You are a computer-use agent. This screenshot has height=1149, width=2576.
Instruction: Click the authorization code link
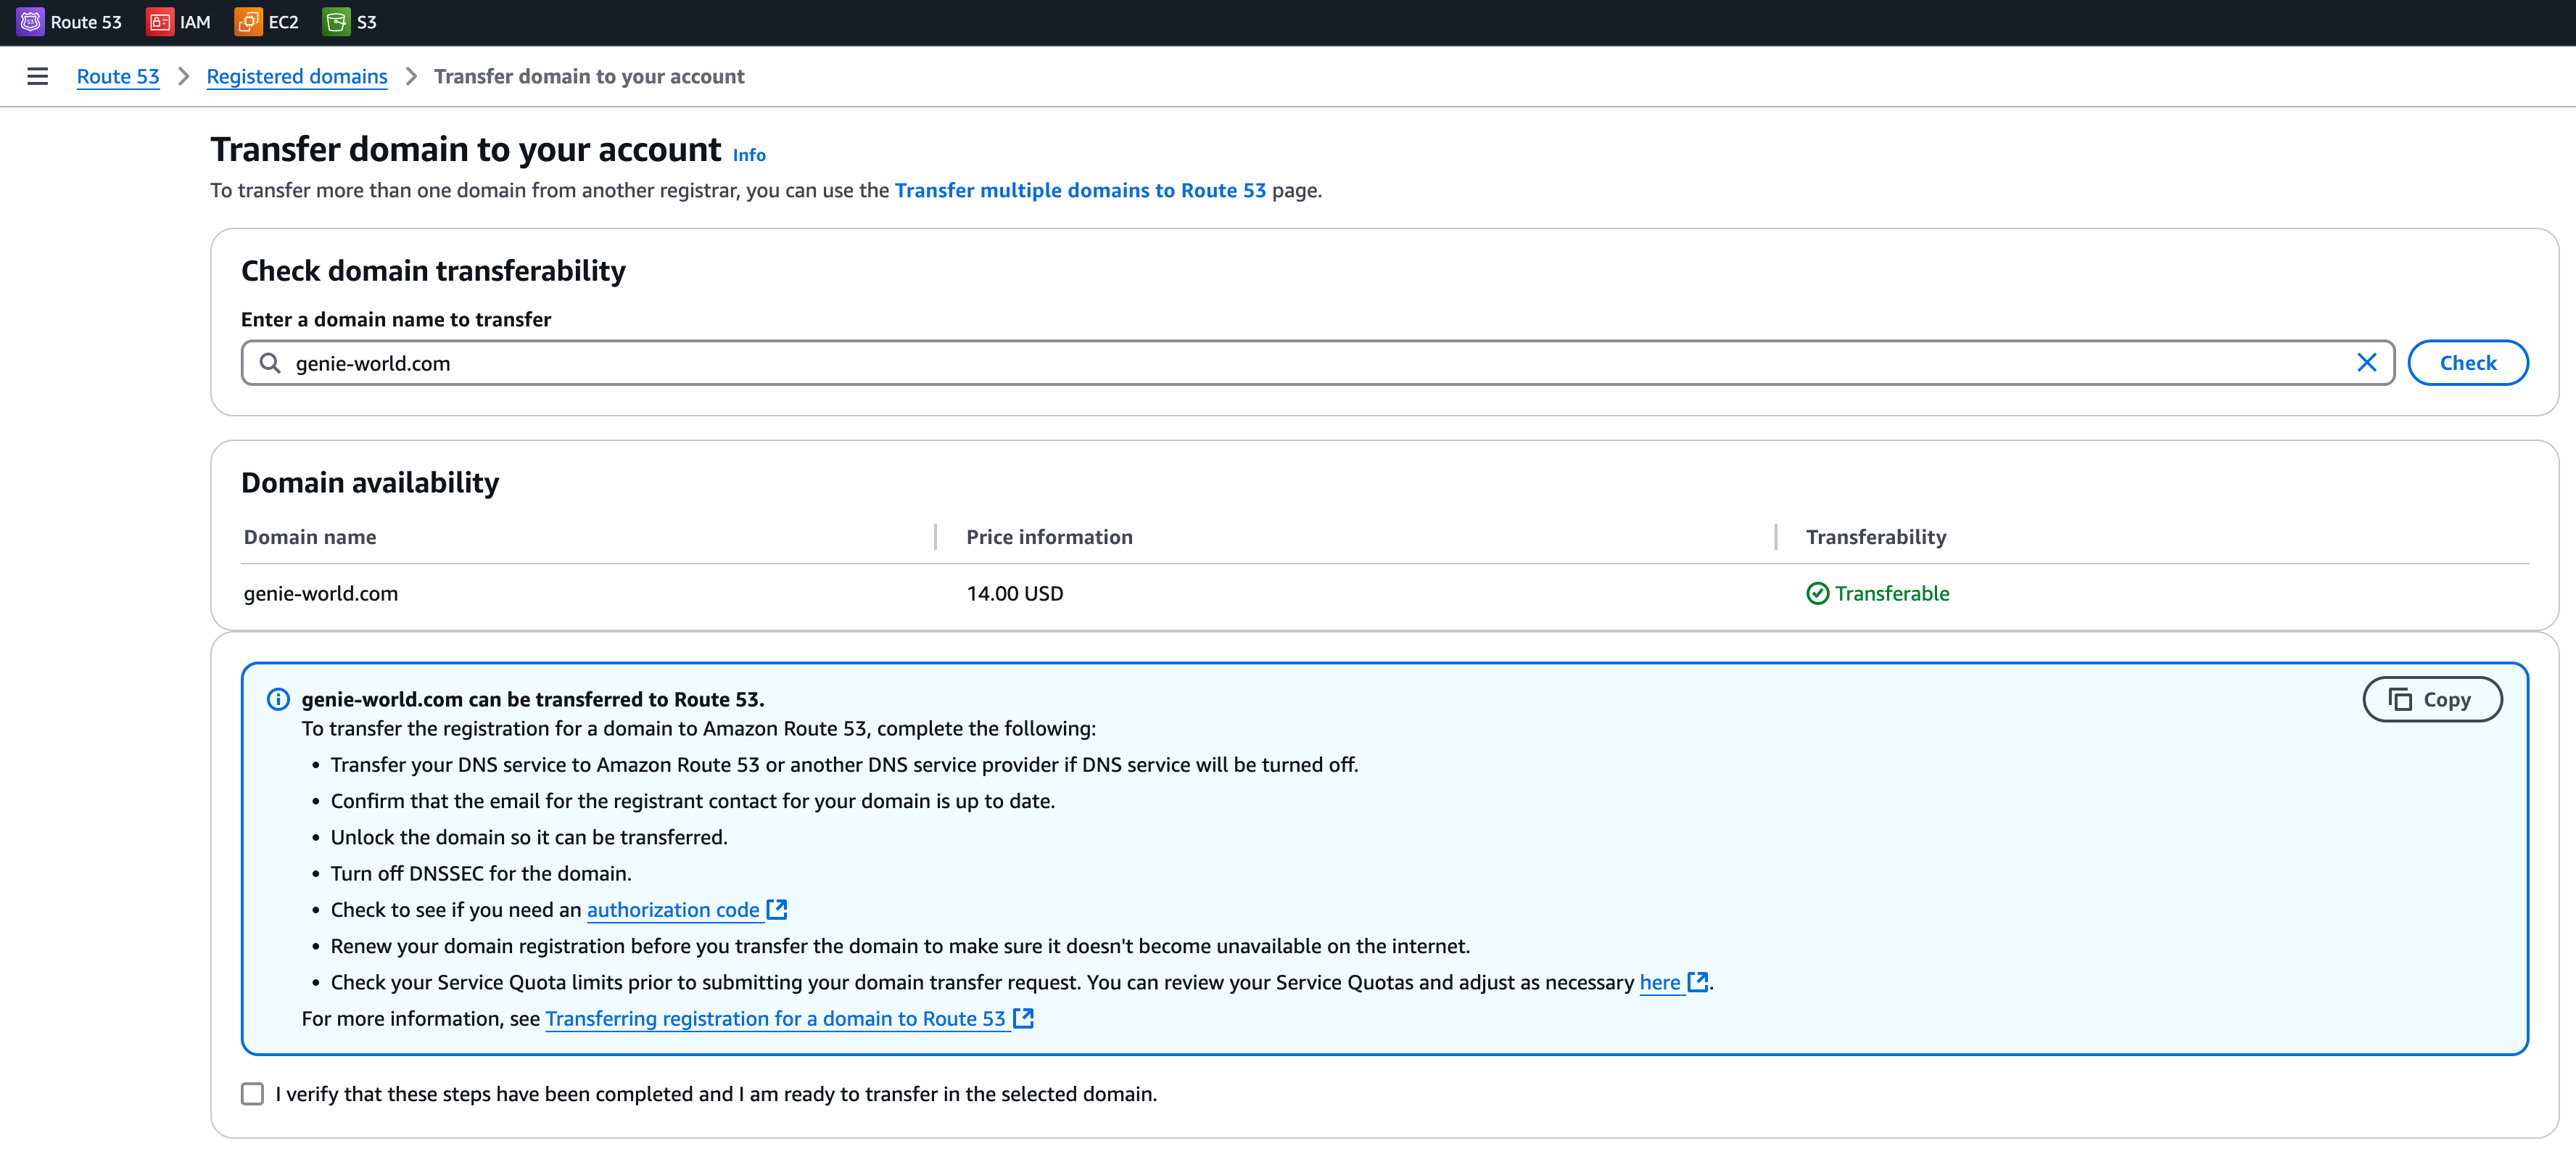click(673, 909)
